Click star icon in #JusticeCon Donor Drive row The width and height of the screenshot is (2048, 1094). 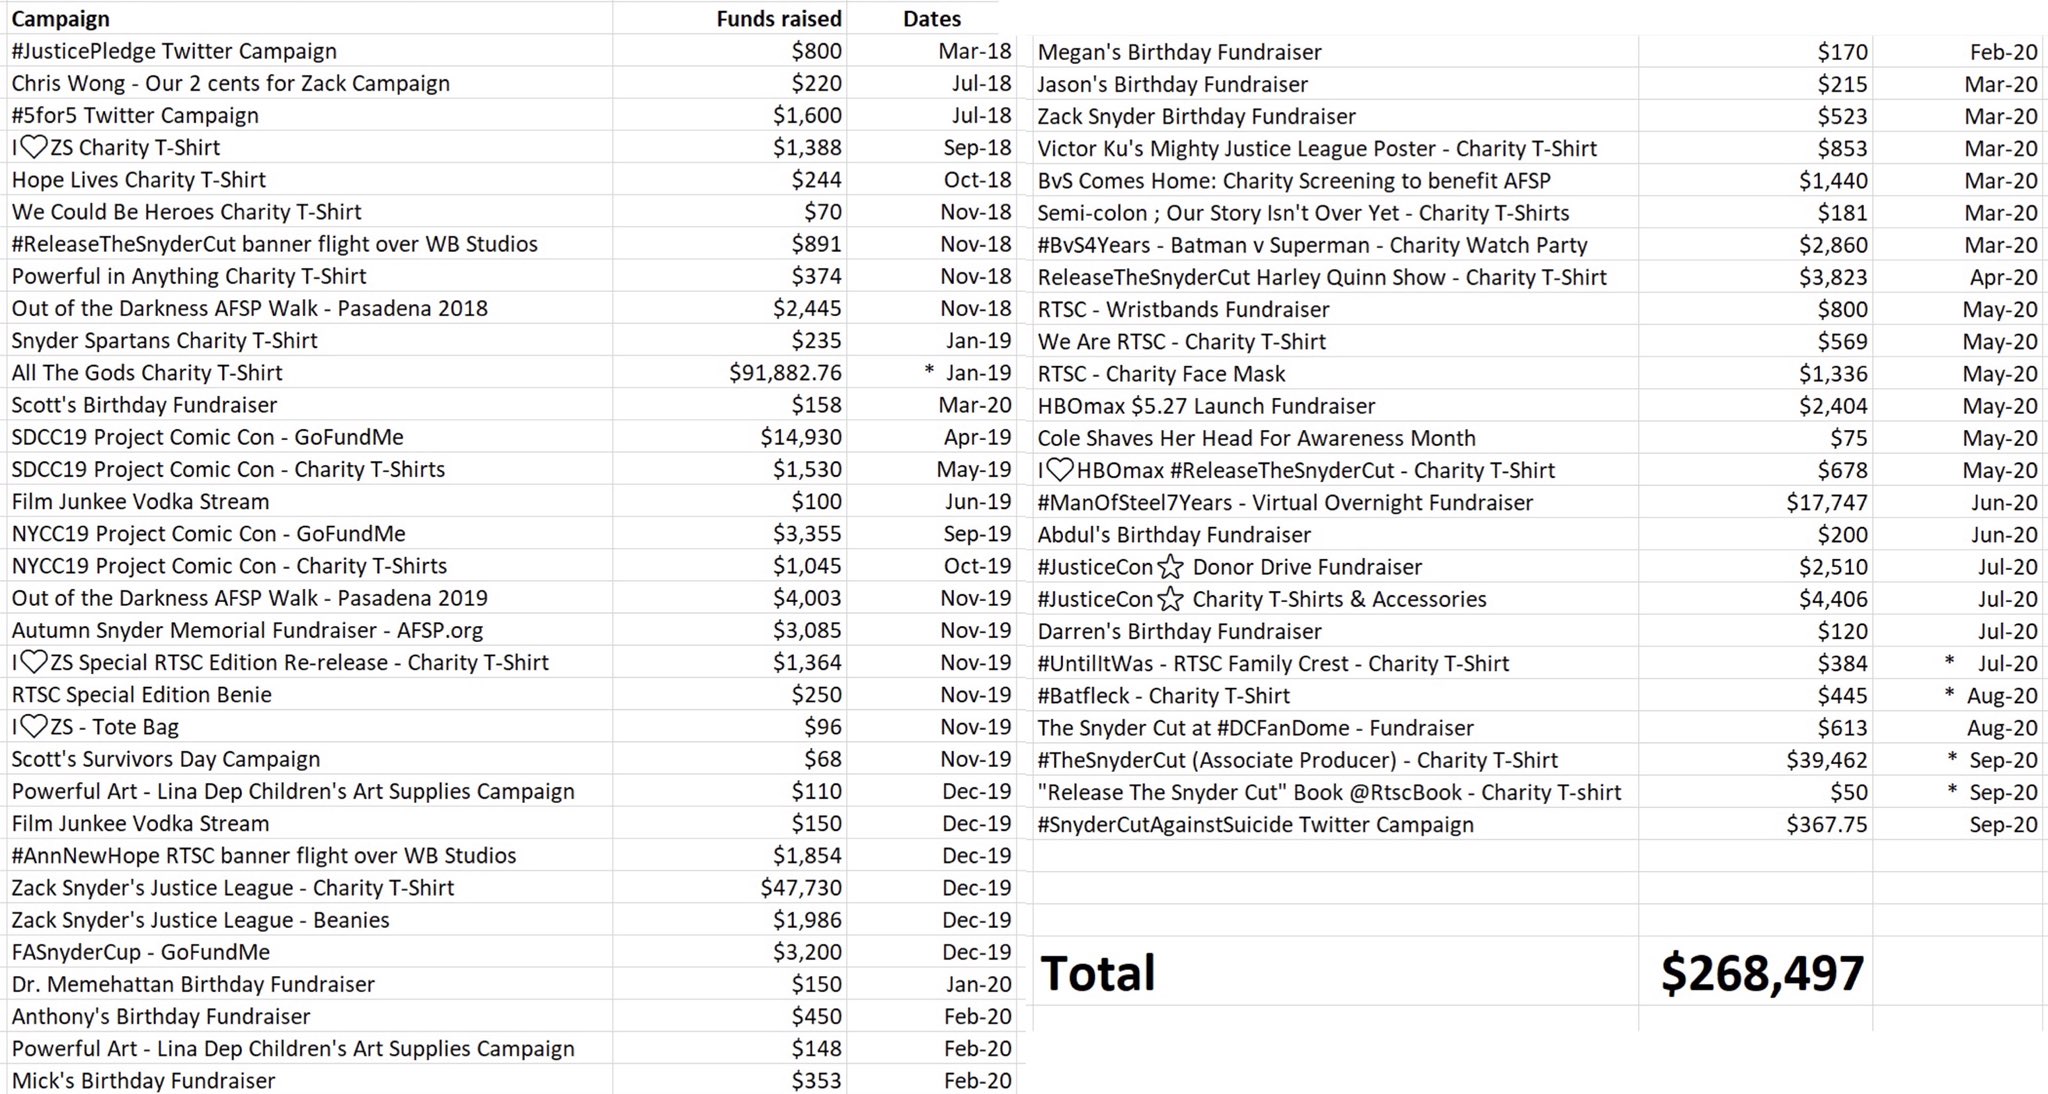click(x=1170, y=567)
